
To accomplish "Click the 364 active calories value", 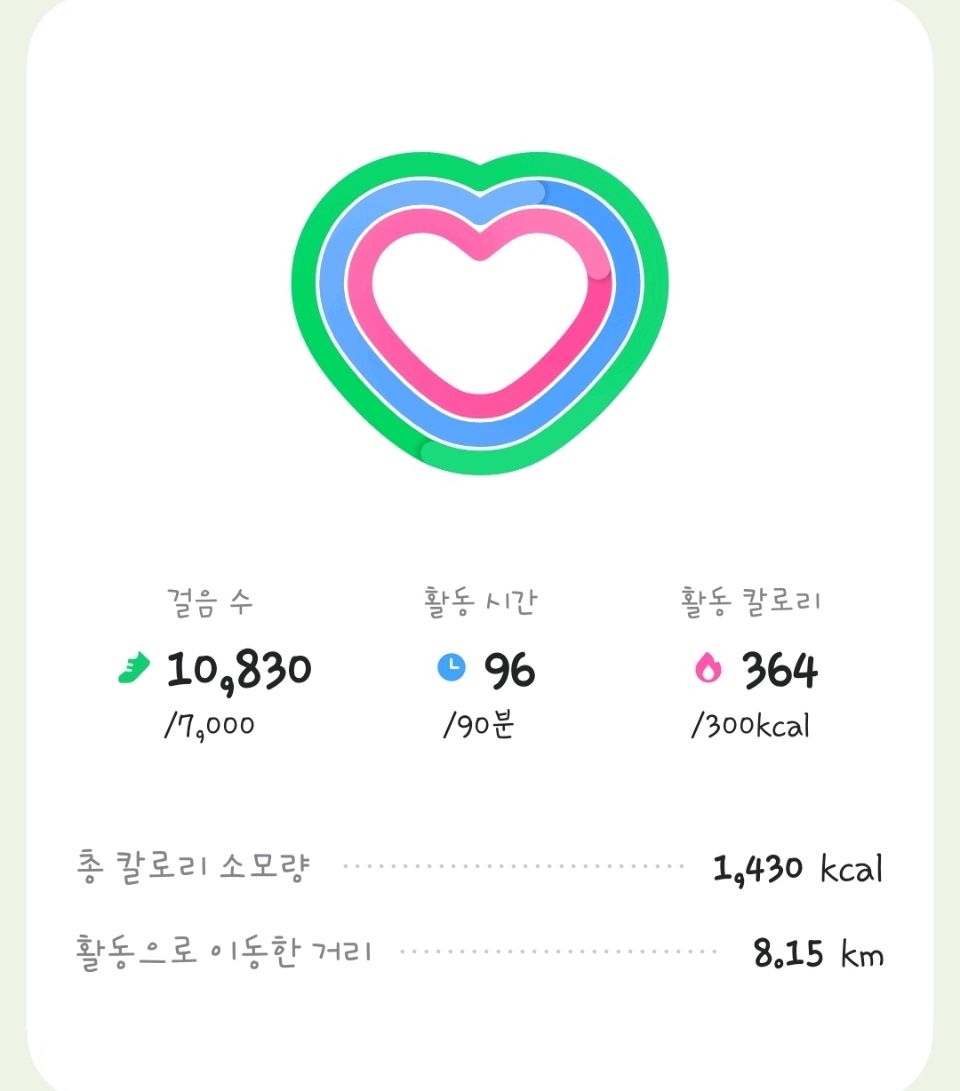I will point(781,670).
